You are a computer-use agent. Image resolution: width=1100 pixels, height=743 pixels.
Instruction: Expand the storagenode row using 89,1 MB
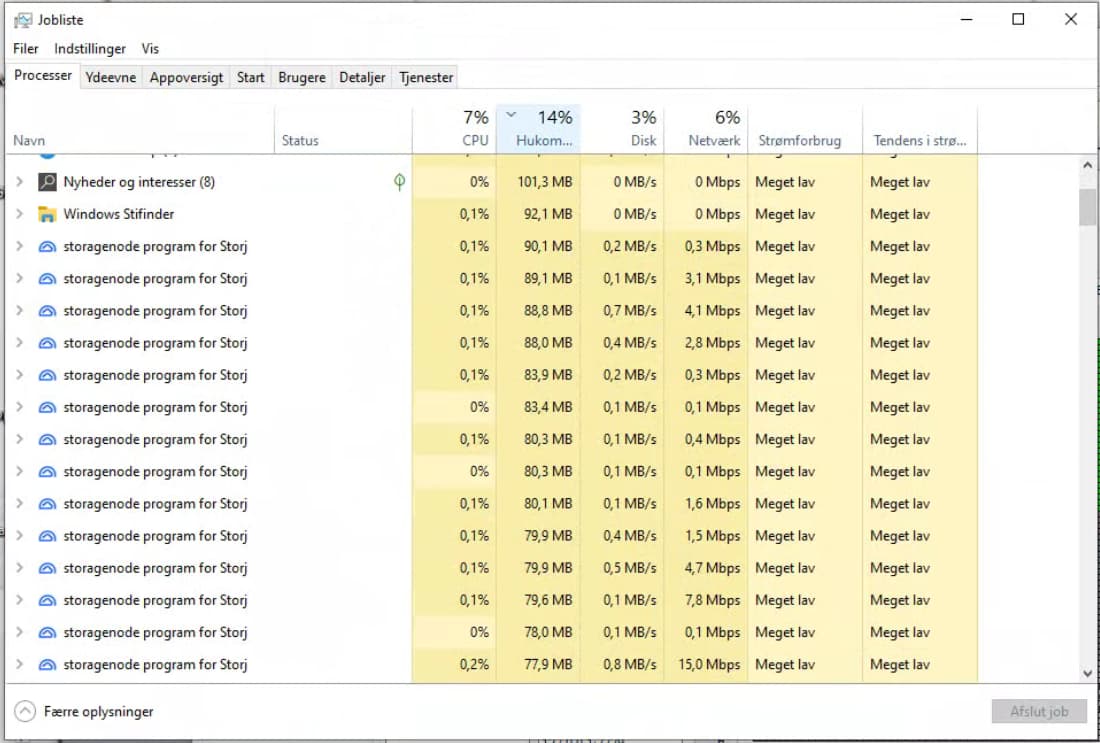(x=19, y=279)
